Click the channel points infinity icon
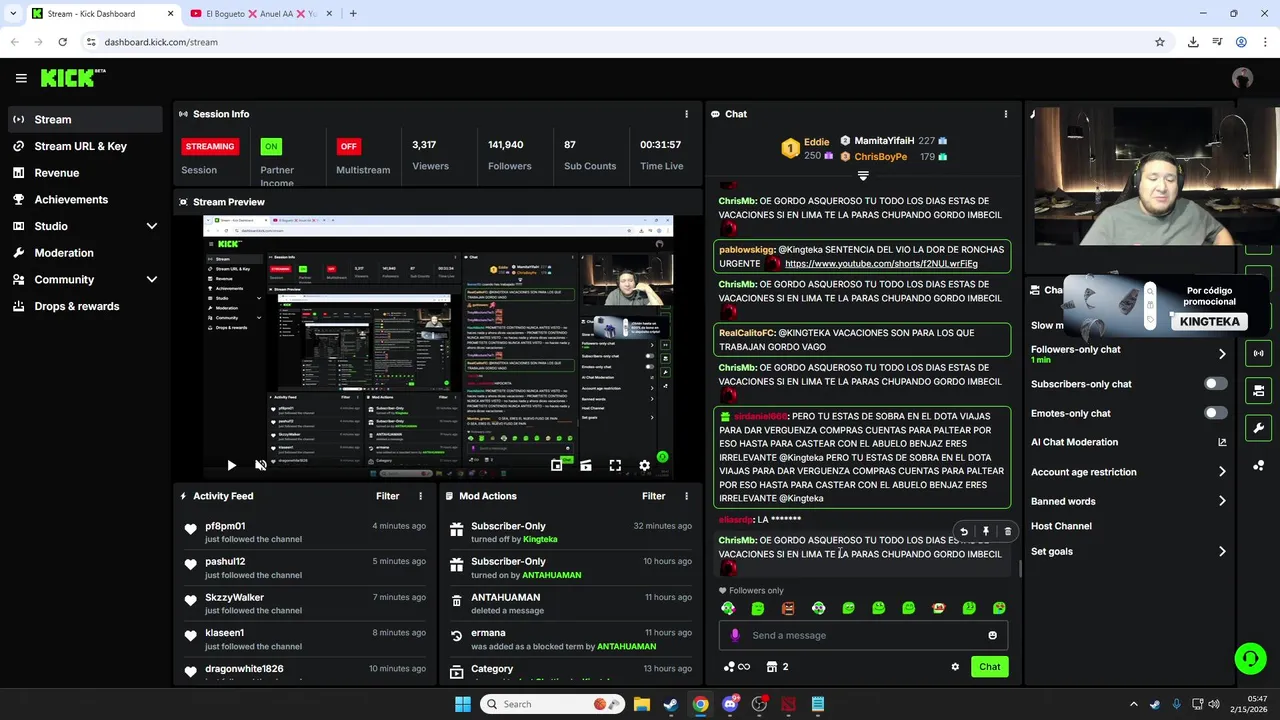 point(737,667)
